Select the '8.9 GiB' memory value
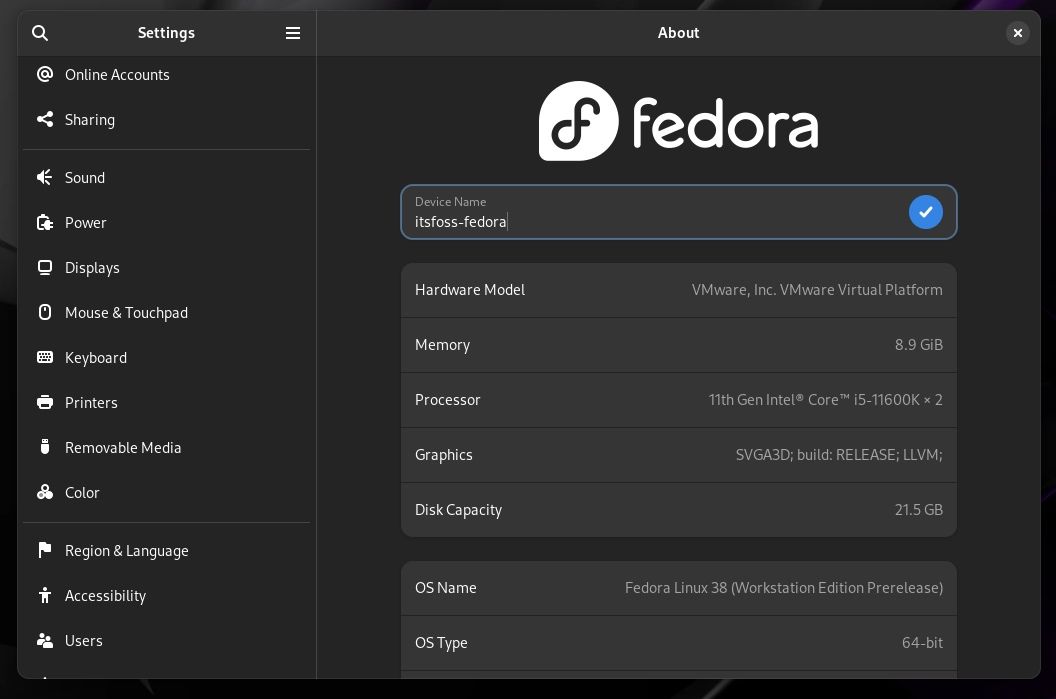 tap(919, 345)
